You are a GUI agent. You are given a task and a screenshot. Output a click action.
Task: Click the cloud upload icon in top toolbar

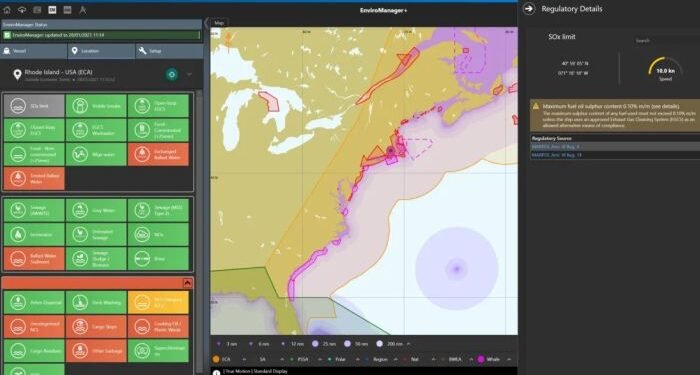(x=21, y=9)
